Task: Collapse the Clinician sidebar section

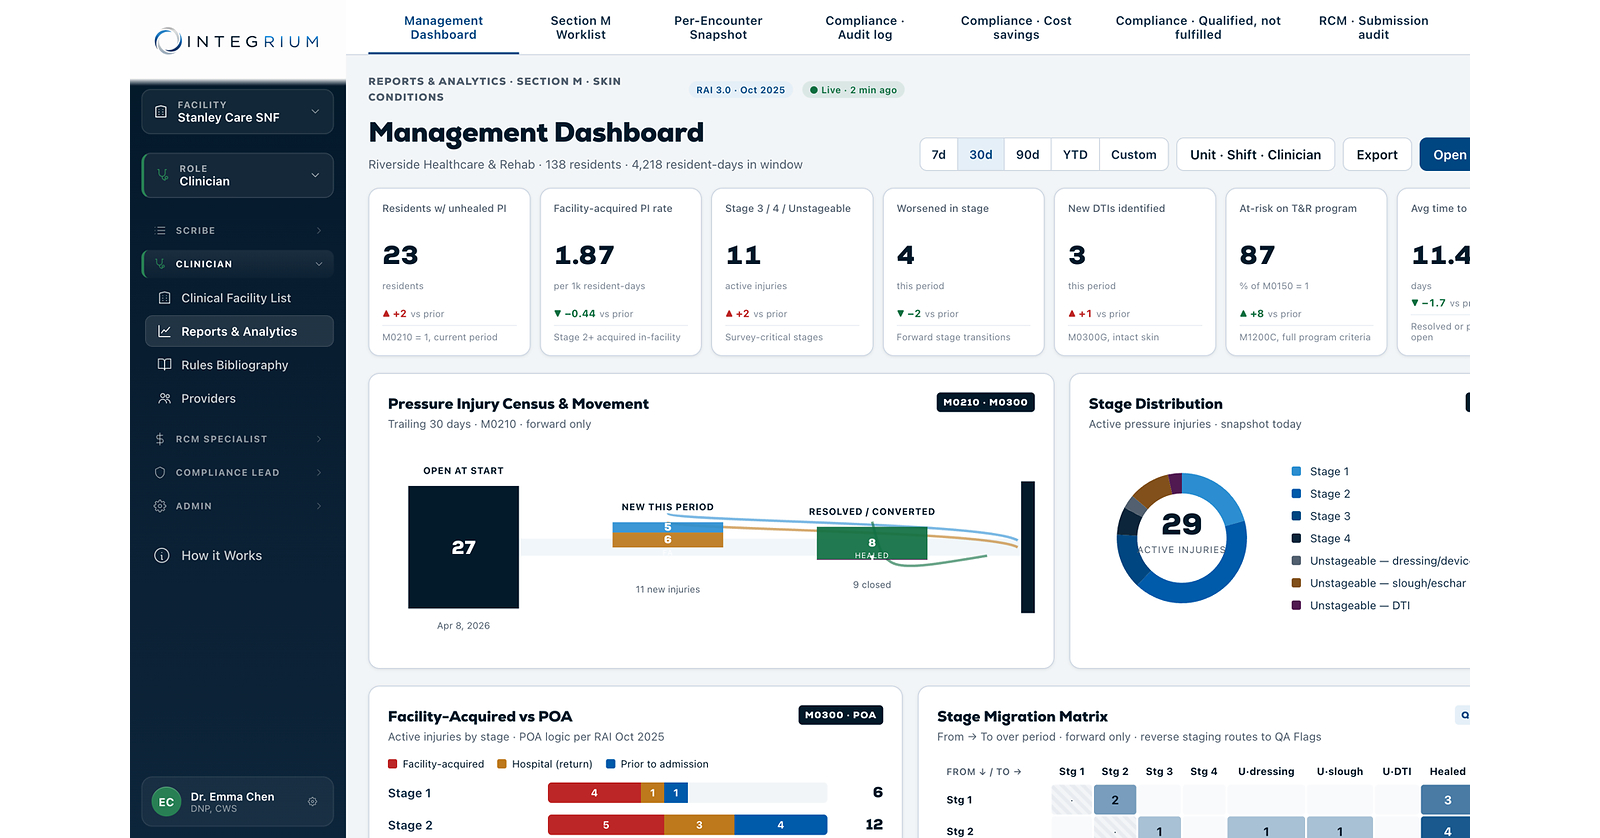Action: click(237, 264)
